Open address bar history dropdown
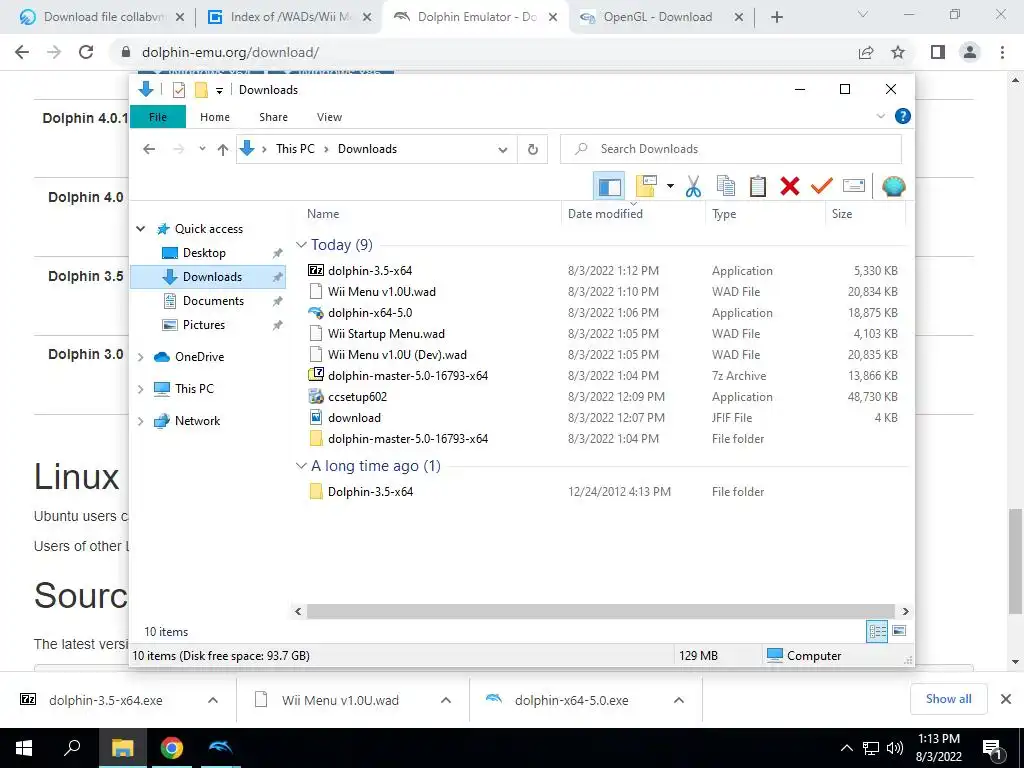This screenshot has height=768, width=1024. pos(503,150)
